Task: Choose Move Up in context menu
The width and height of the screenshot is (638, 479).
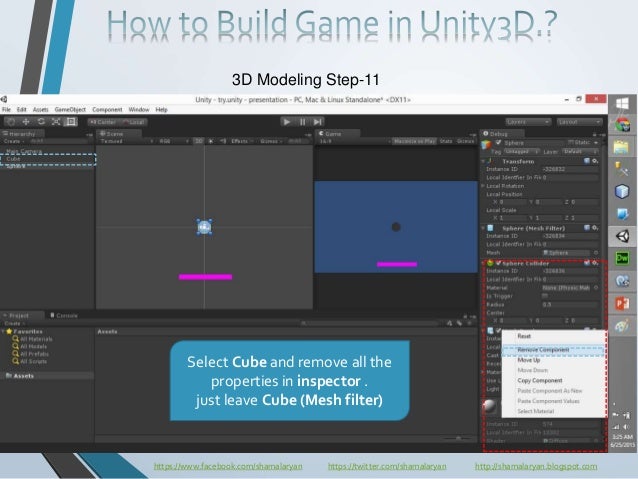Action: click(x=529, y=360)
